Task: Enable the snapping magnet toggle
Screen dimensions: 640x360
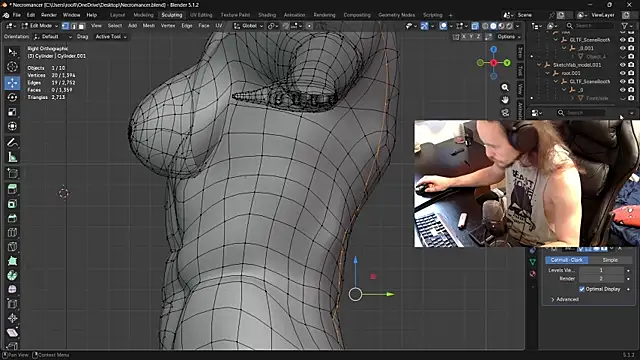Action: pyautogui.click(x=286, y=26)
